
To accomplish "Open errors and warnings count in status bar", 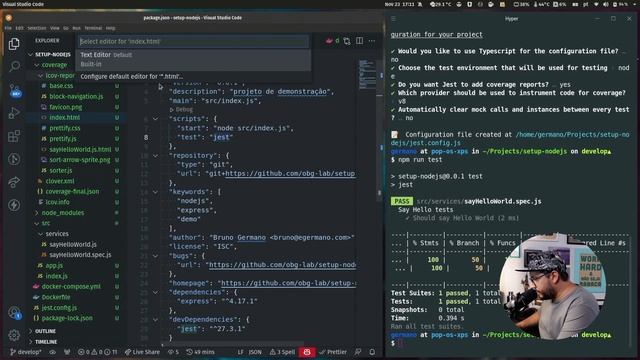I will [97, 352].
